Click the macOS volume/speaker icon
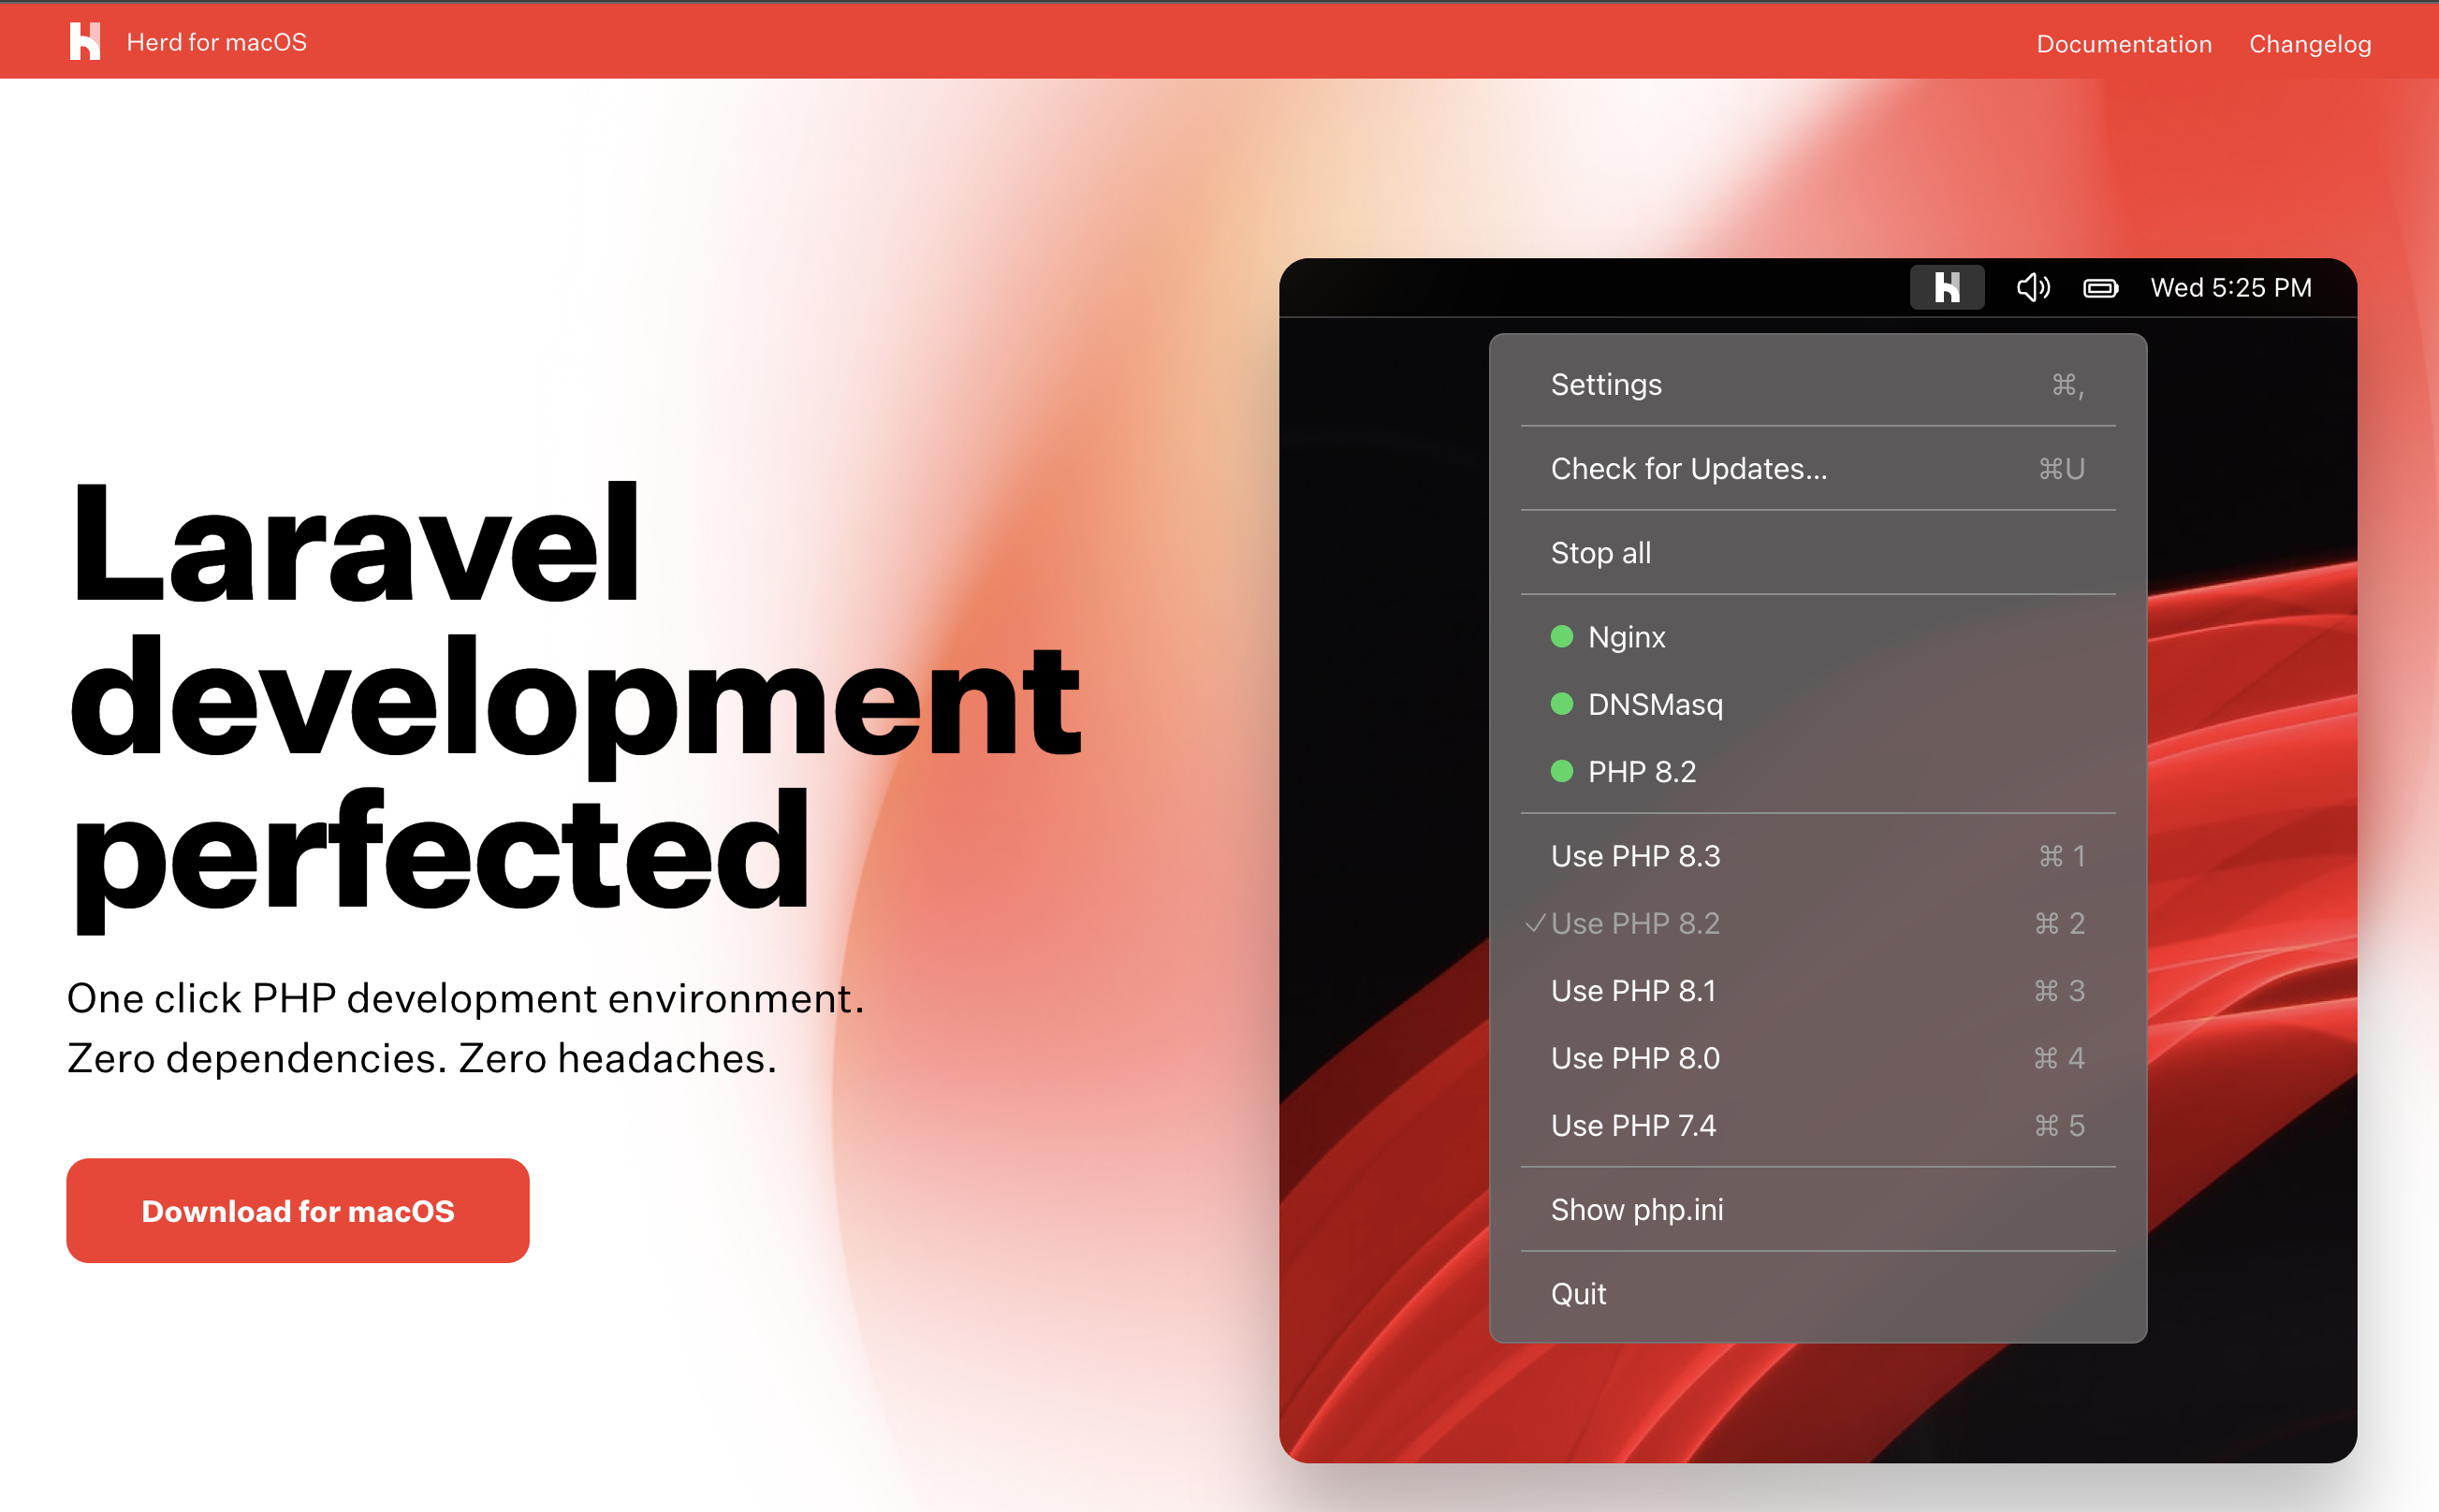The image size is (2439, 1512). 2031,287
